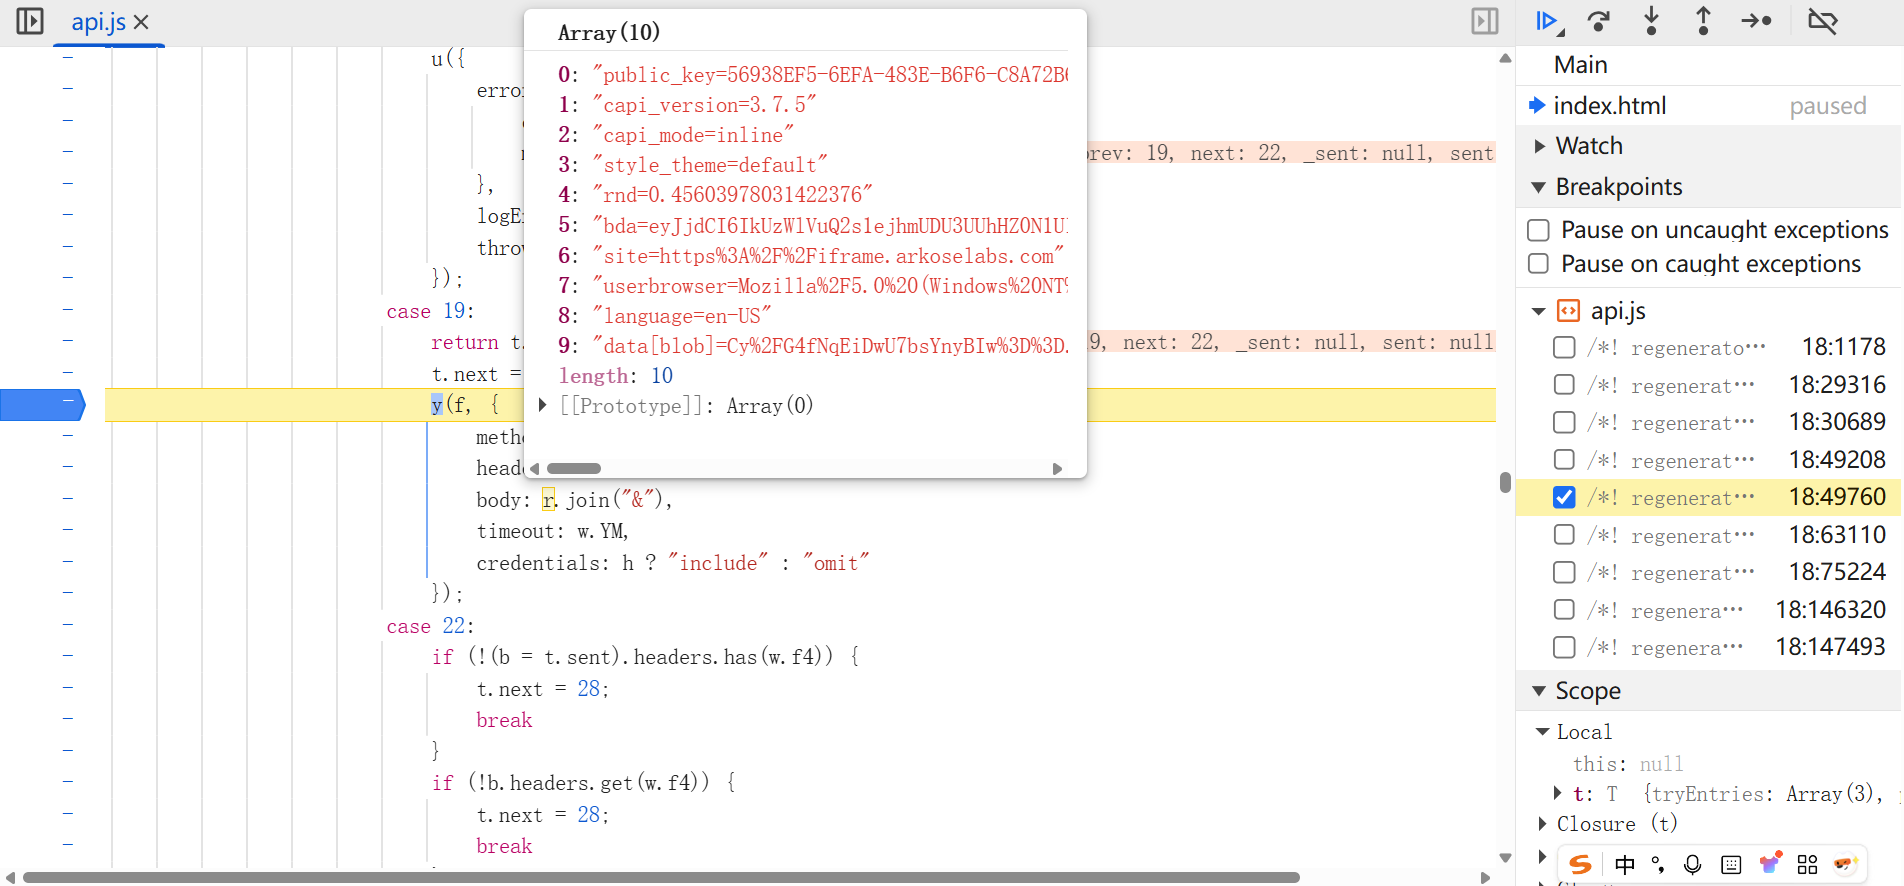1904x886 pixels.
Task: Collapse the debugger sidebar panel
Action: [x=1485, y=21]
